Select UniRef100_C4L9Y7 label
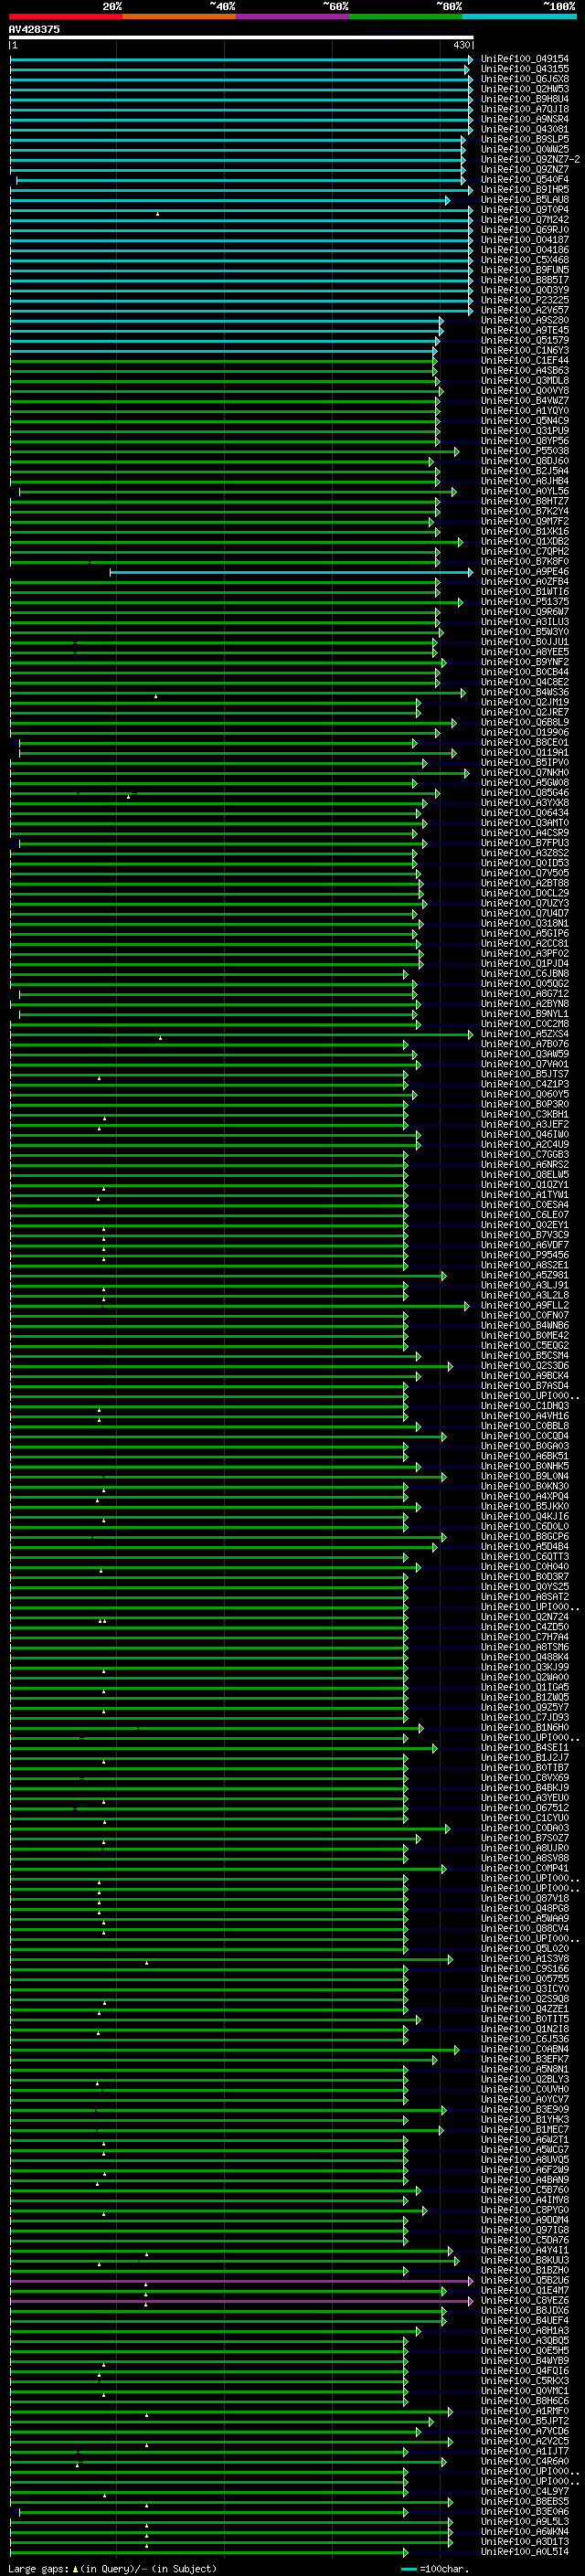The width and height of the screenshot is (585, 2576). point(525,2492)
